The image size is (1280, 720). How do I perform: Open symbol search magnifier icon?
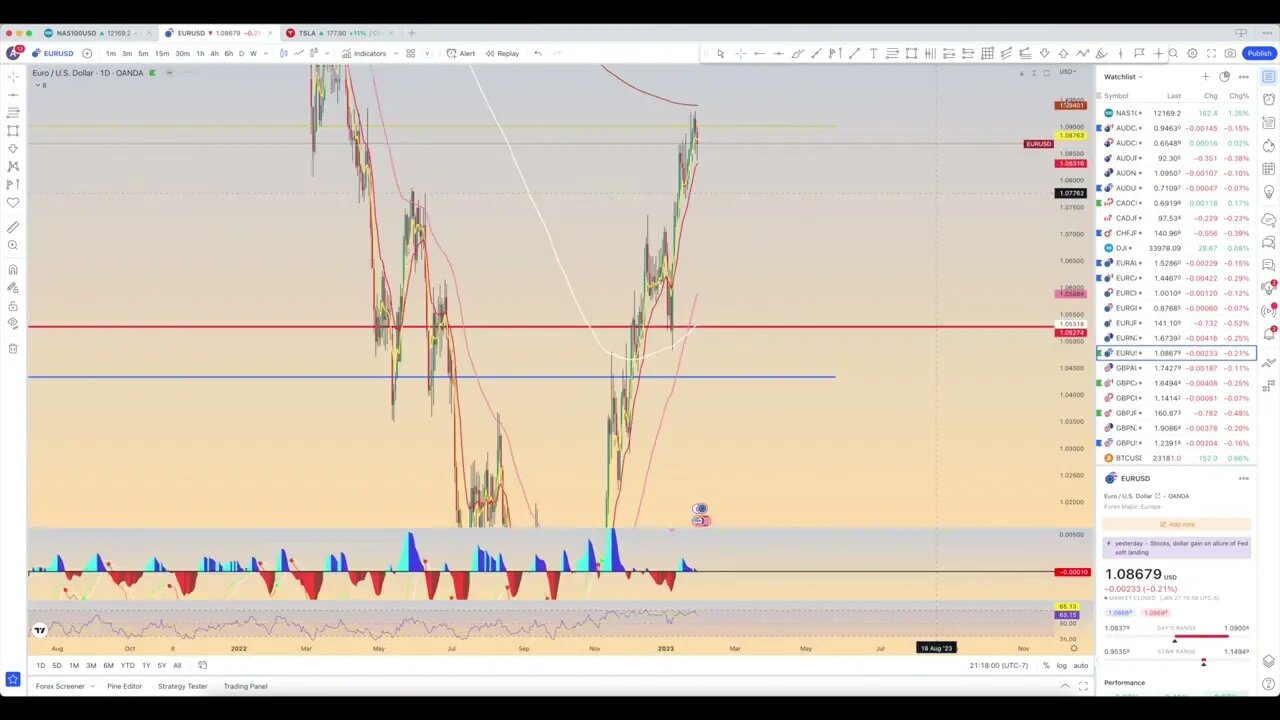(1173, 53)
